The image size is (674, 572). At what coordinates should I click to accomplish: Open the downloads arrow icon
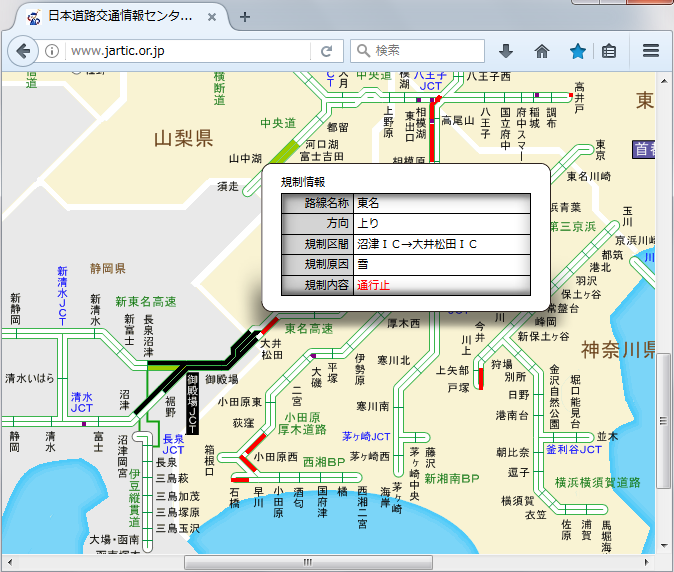pyautogui.click(x=506, y=51)
